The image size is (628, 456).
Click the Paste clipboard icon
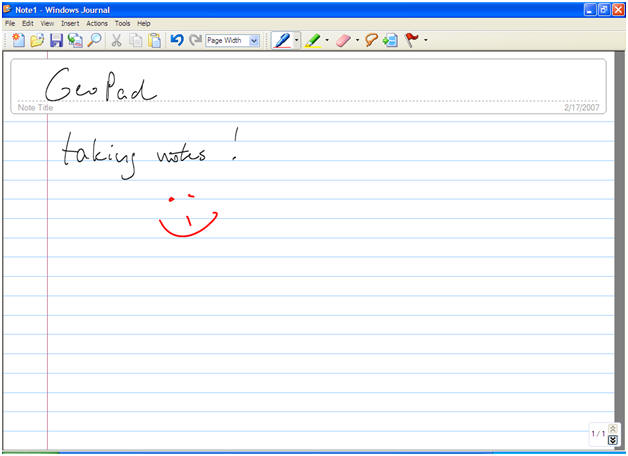tap(155, 41)
